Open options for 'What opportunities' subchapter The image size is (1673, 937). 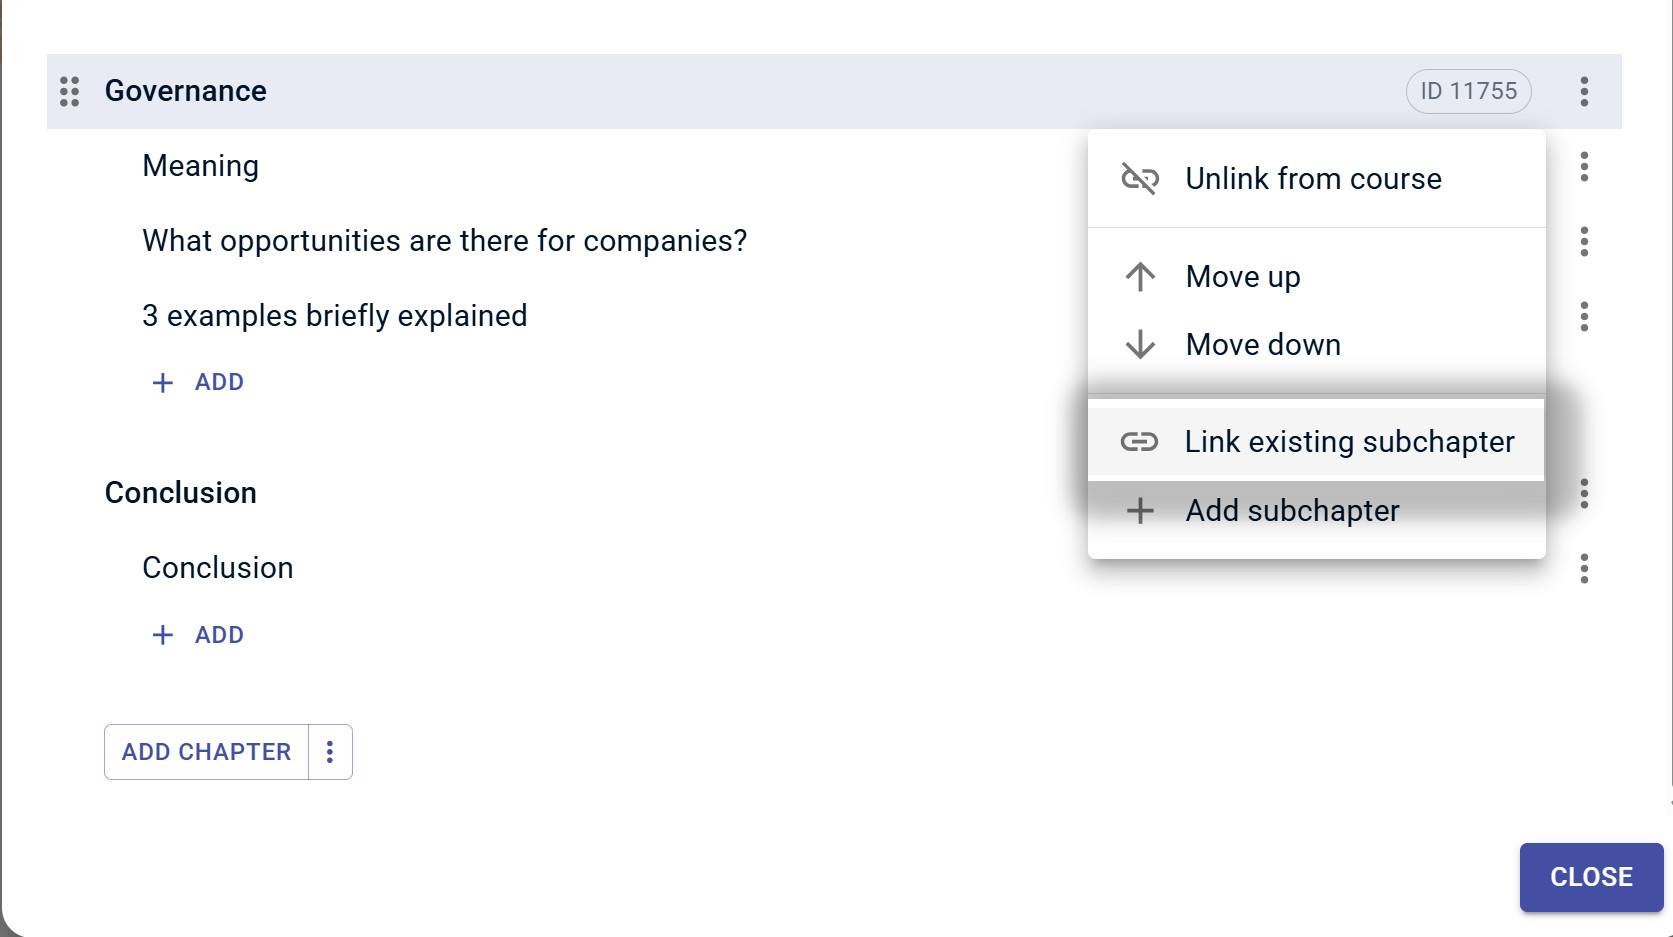point(1584,241)
